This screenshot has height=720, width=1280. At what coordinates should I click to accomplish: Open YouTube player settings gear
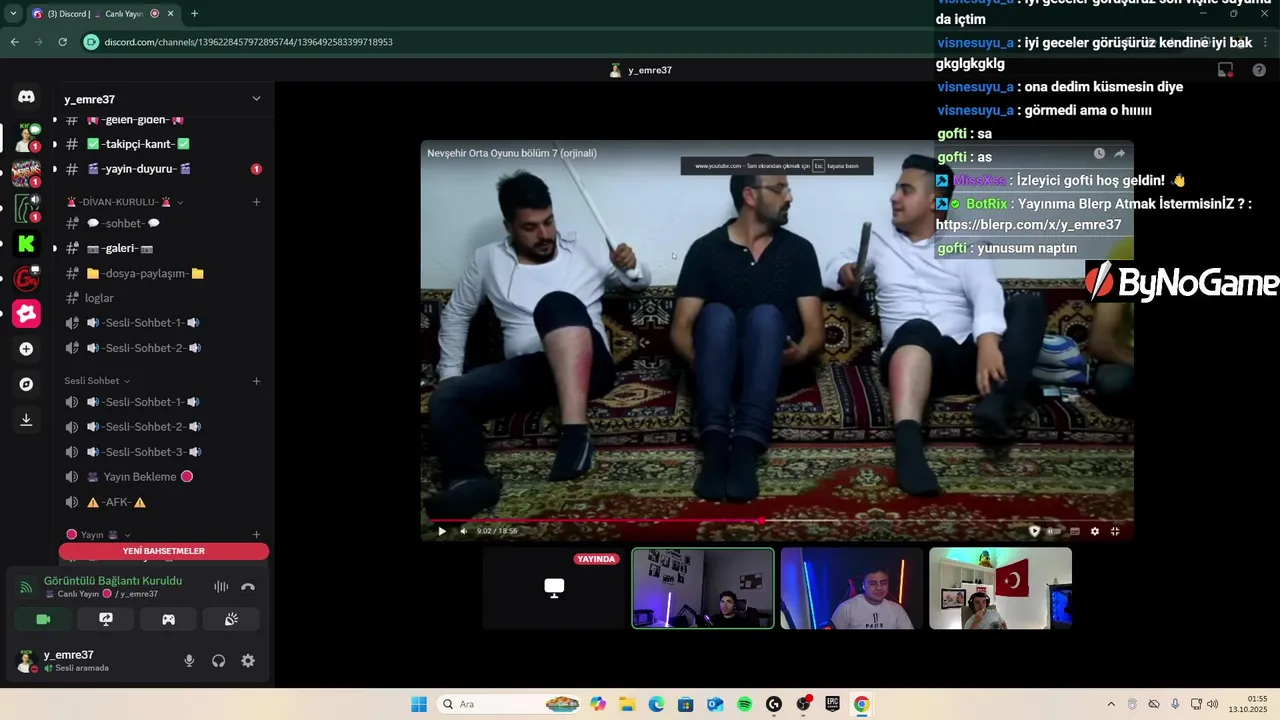(x=1095, y=531)
